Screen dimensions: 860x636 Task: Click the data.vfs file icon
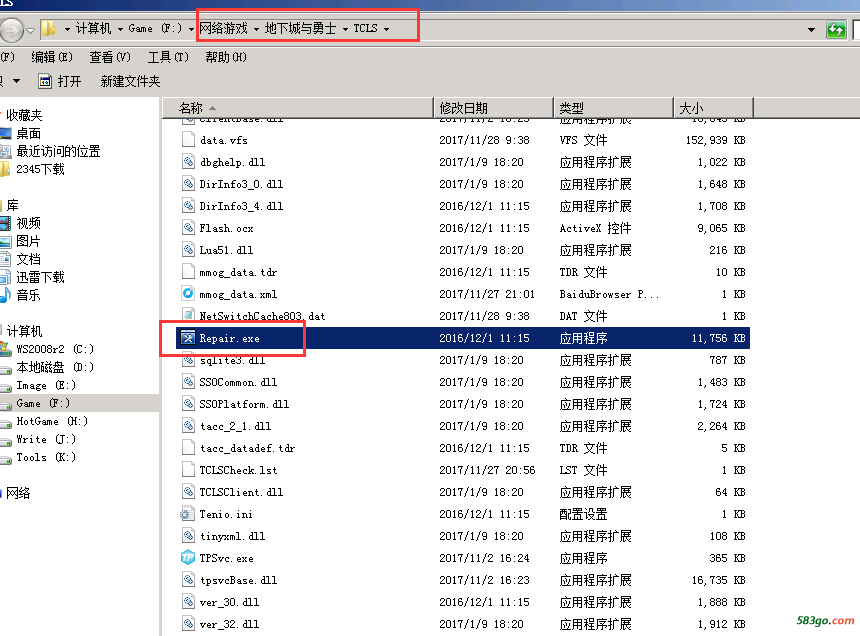188,140
